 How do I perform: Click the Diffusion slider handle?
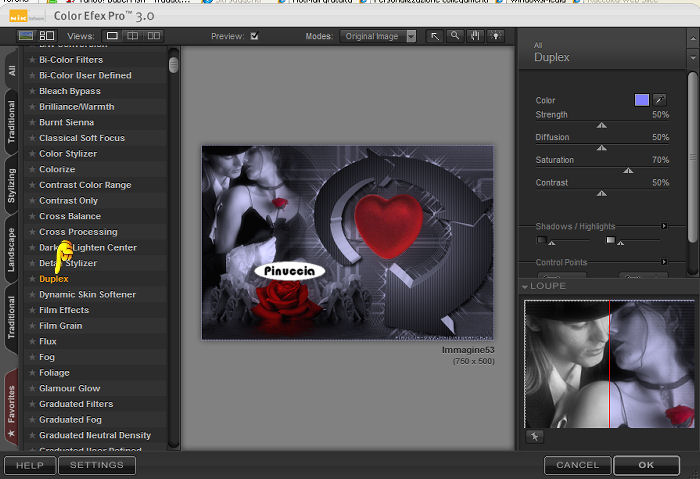602,148
